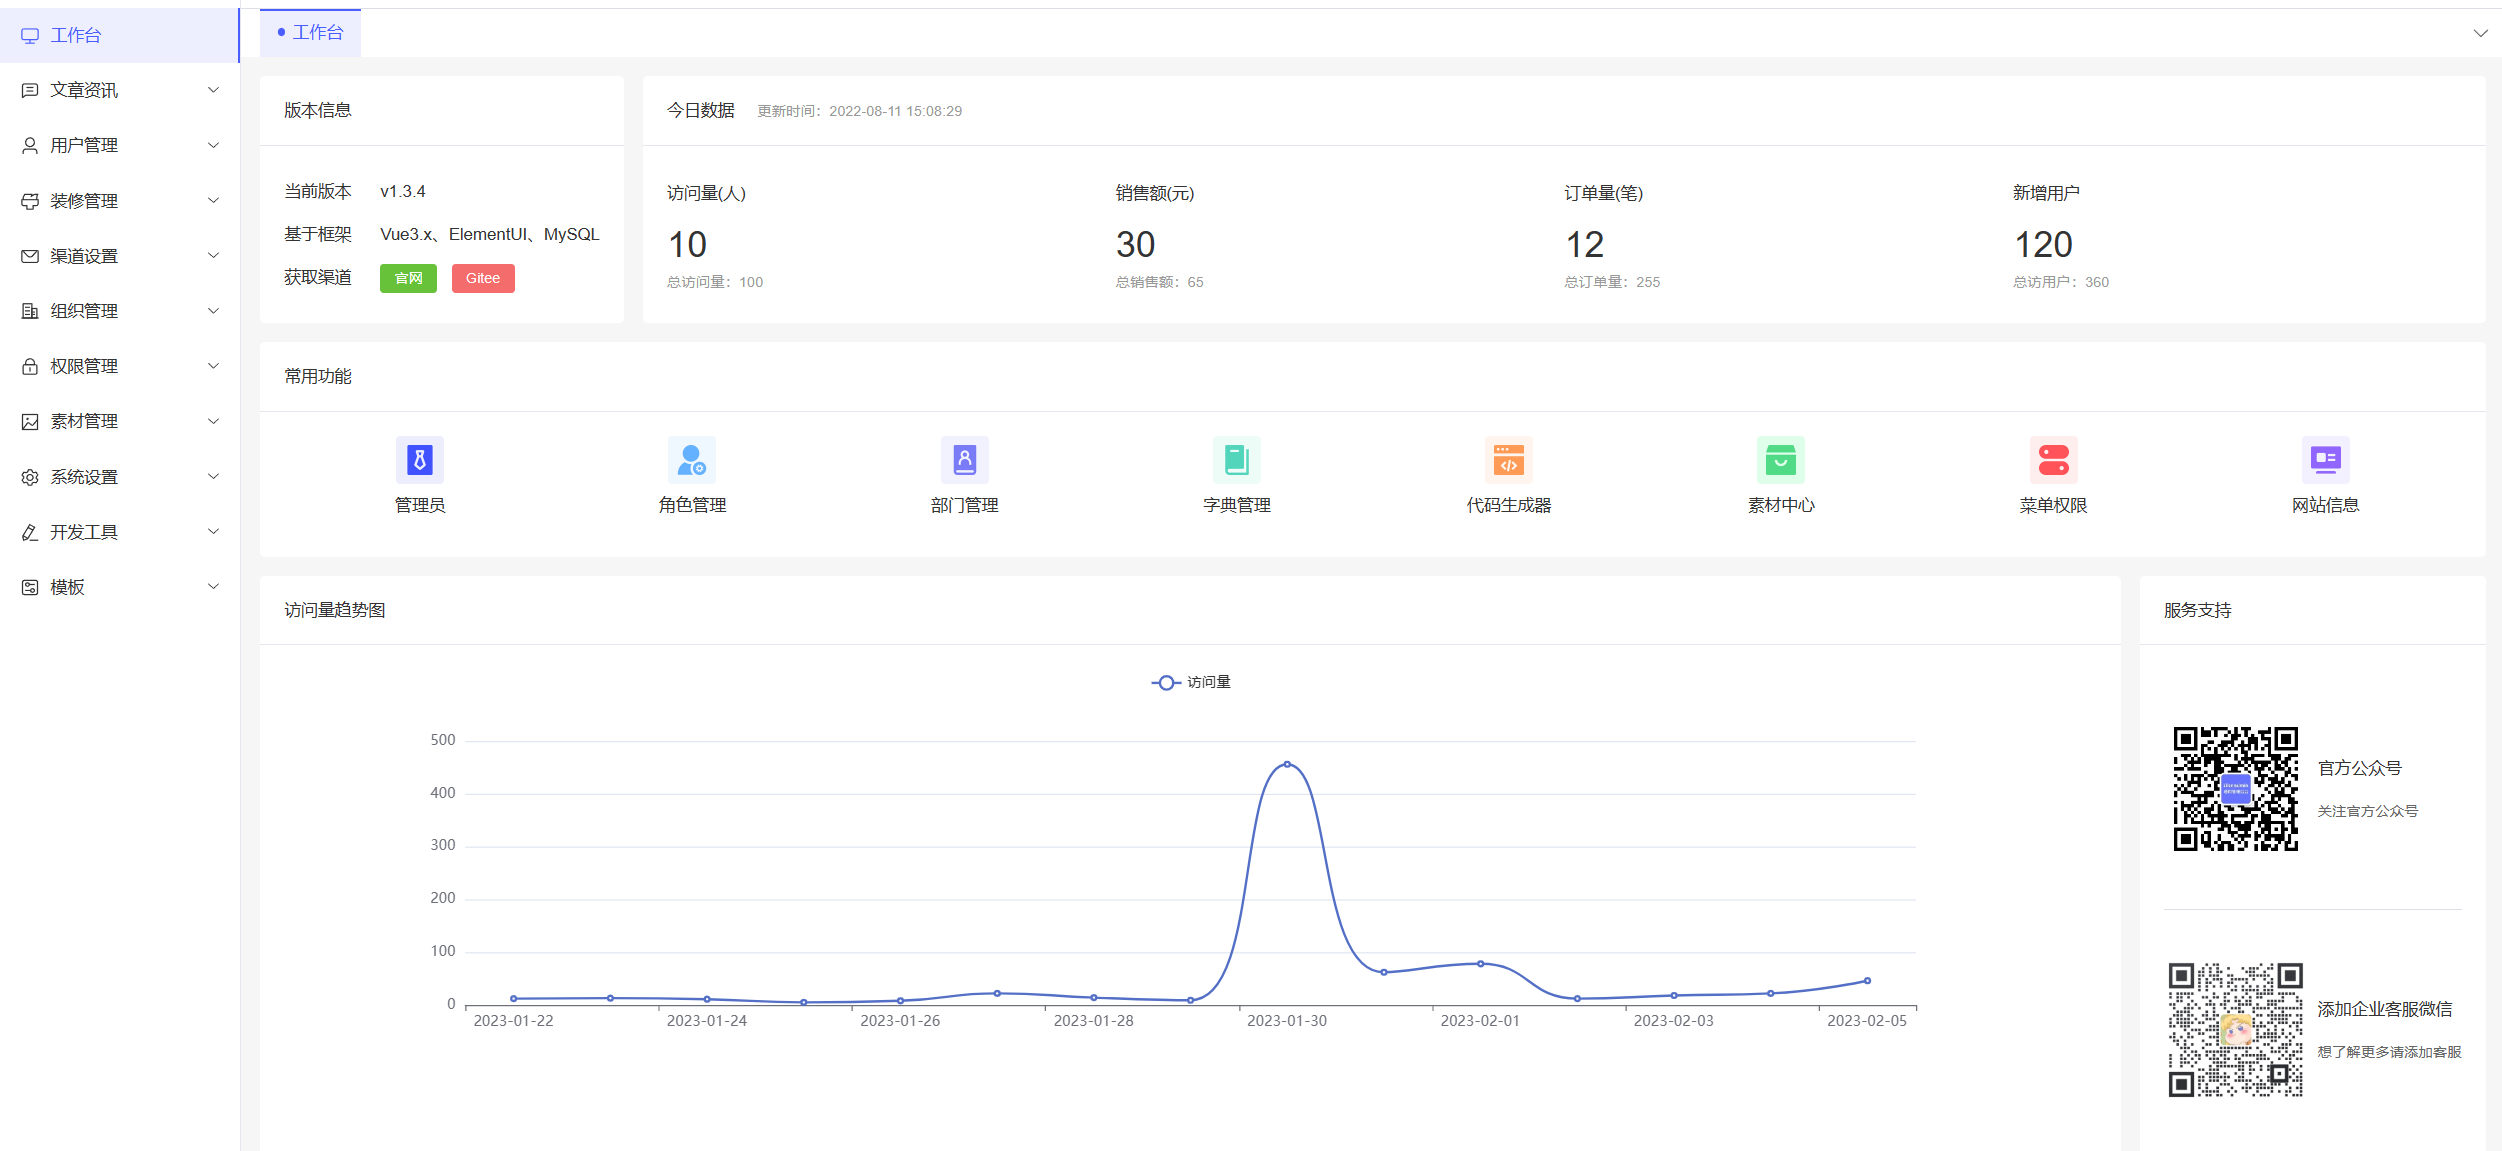Click the 组织管理 building icon in sidebar
Viewport: 2502px width, 1151px height.
click(30, 311)
